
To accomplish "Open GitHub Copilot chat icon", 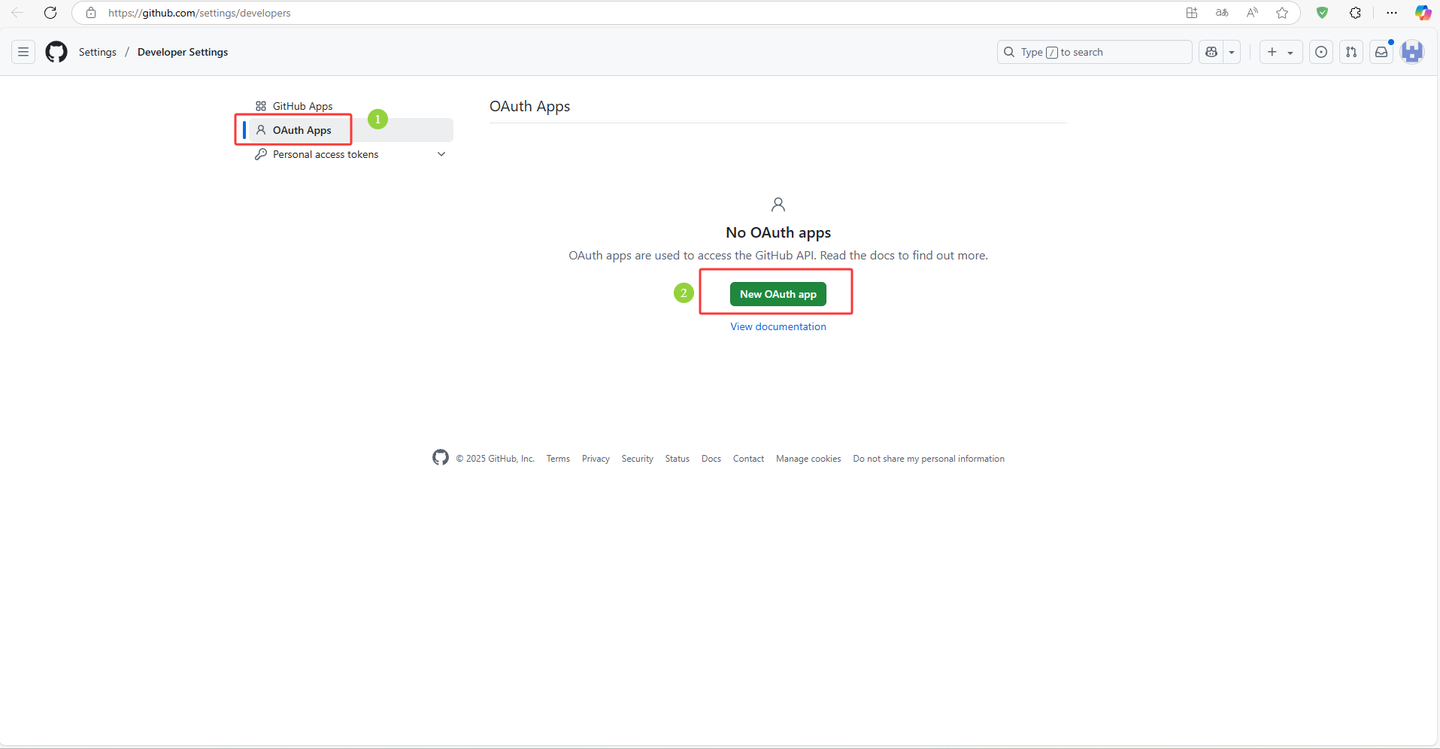I will (1211, 52).
